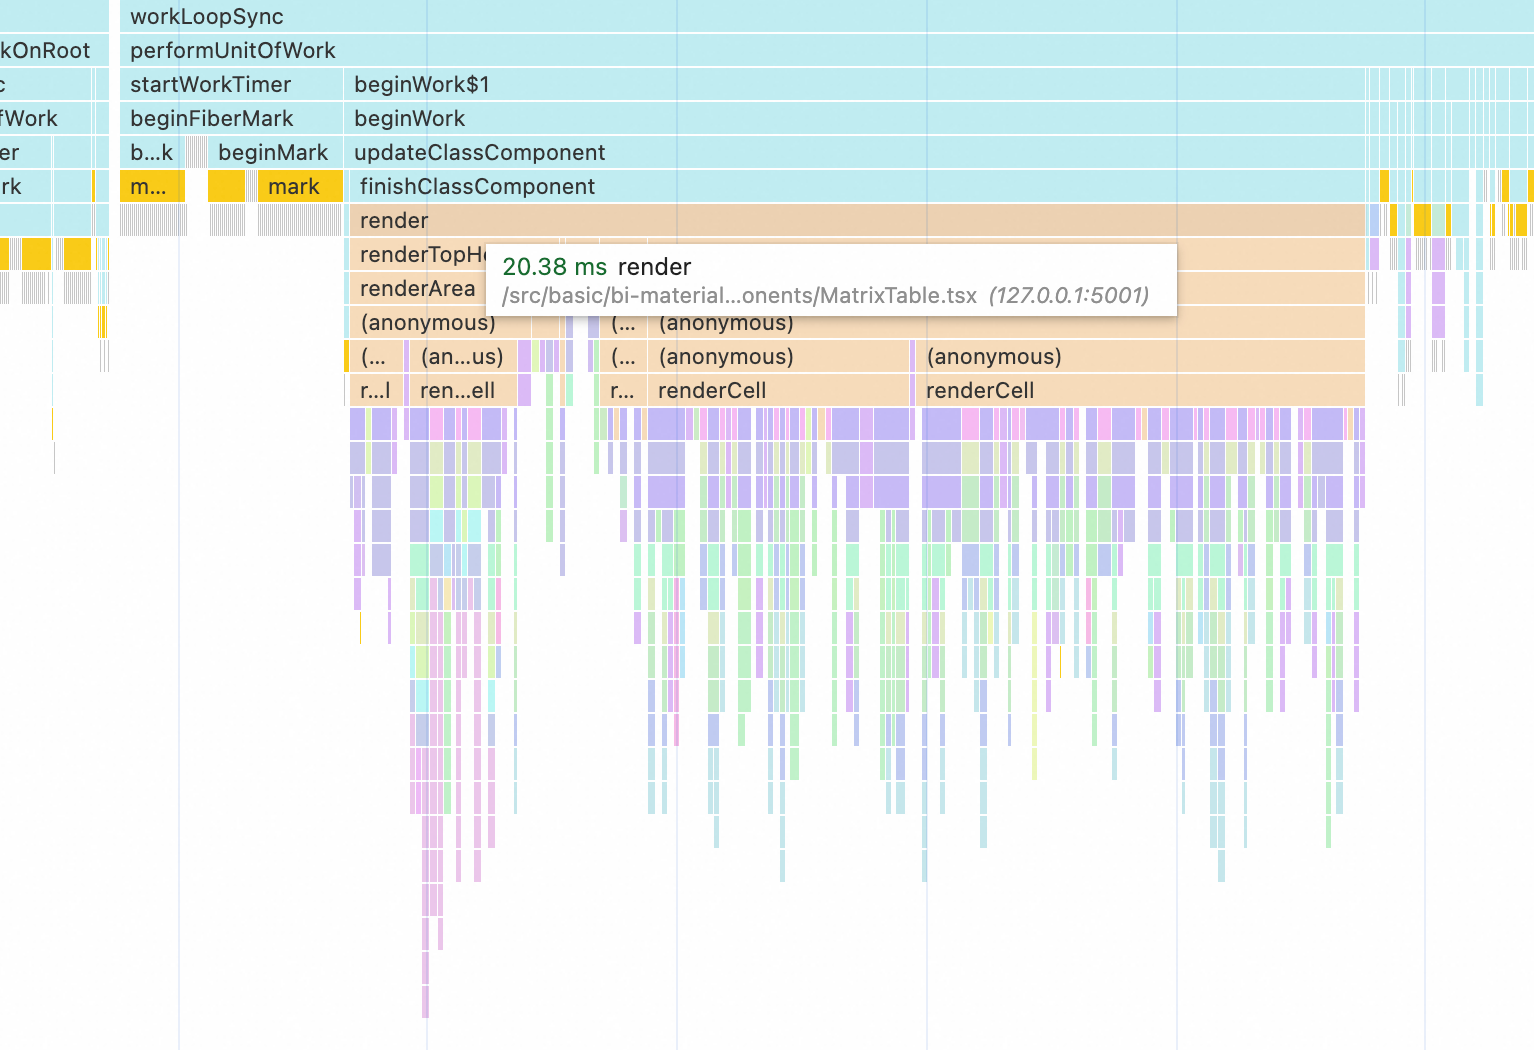Click the renderTopH... frame
Viewport: 1534px width, 1050px height.
pyautogui.click(x=417, y=254)
